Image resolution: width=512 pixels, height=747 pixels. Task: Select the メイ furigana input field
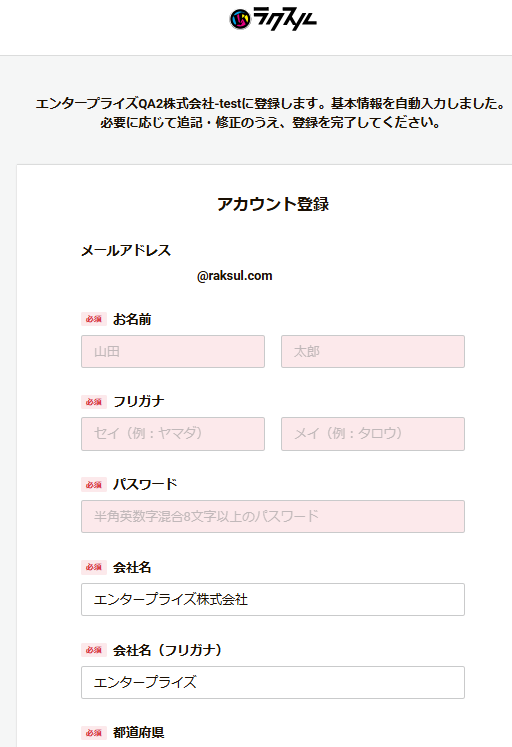[373, 434]
